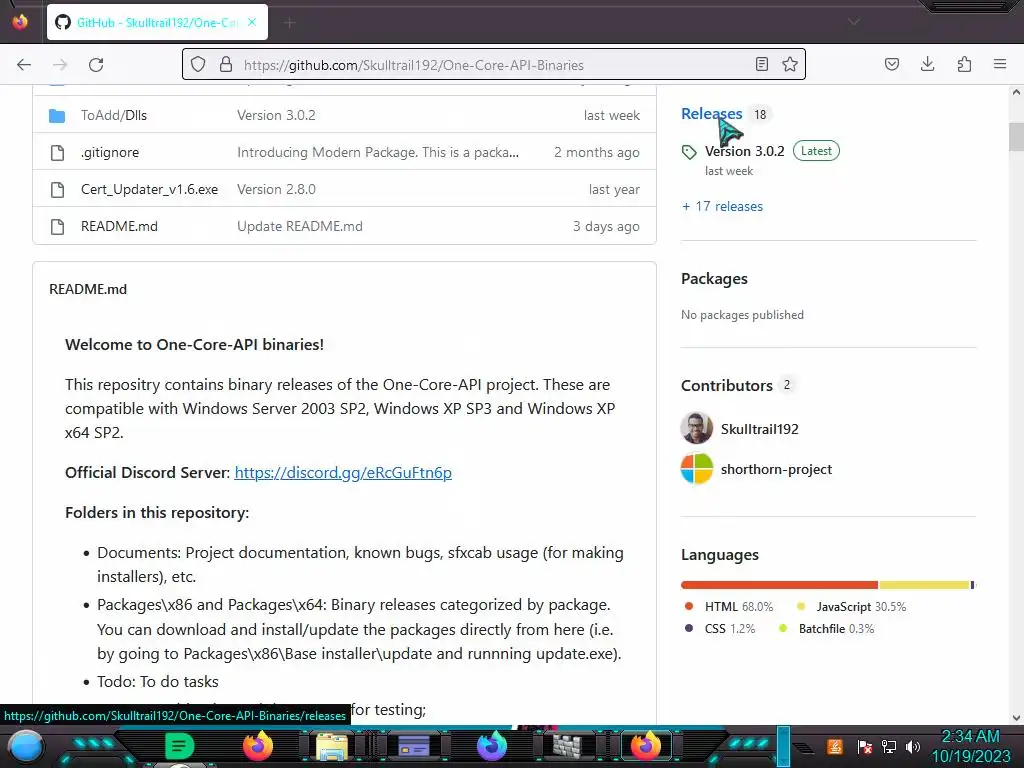Click the Latest release label
The image size is (1024, 768).
click(x=816, y=151)
